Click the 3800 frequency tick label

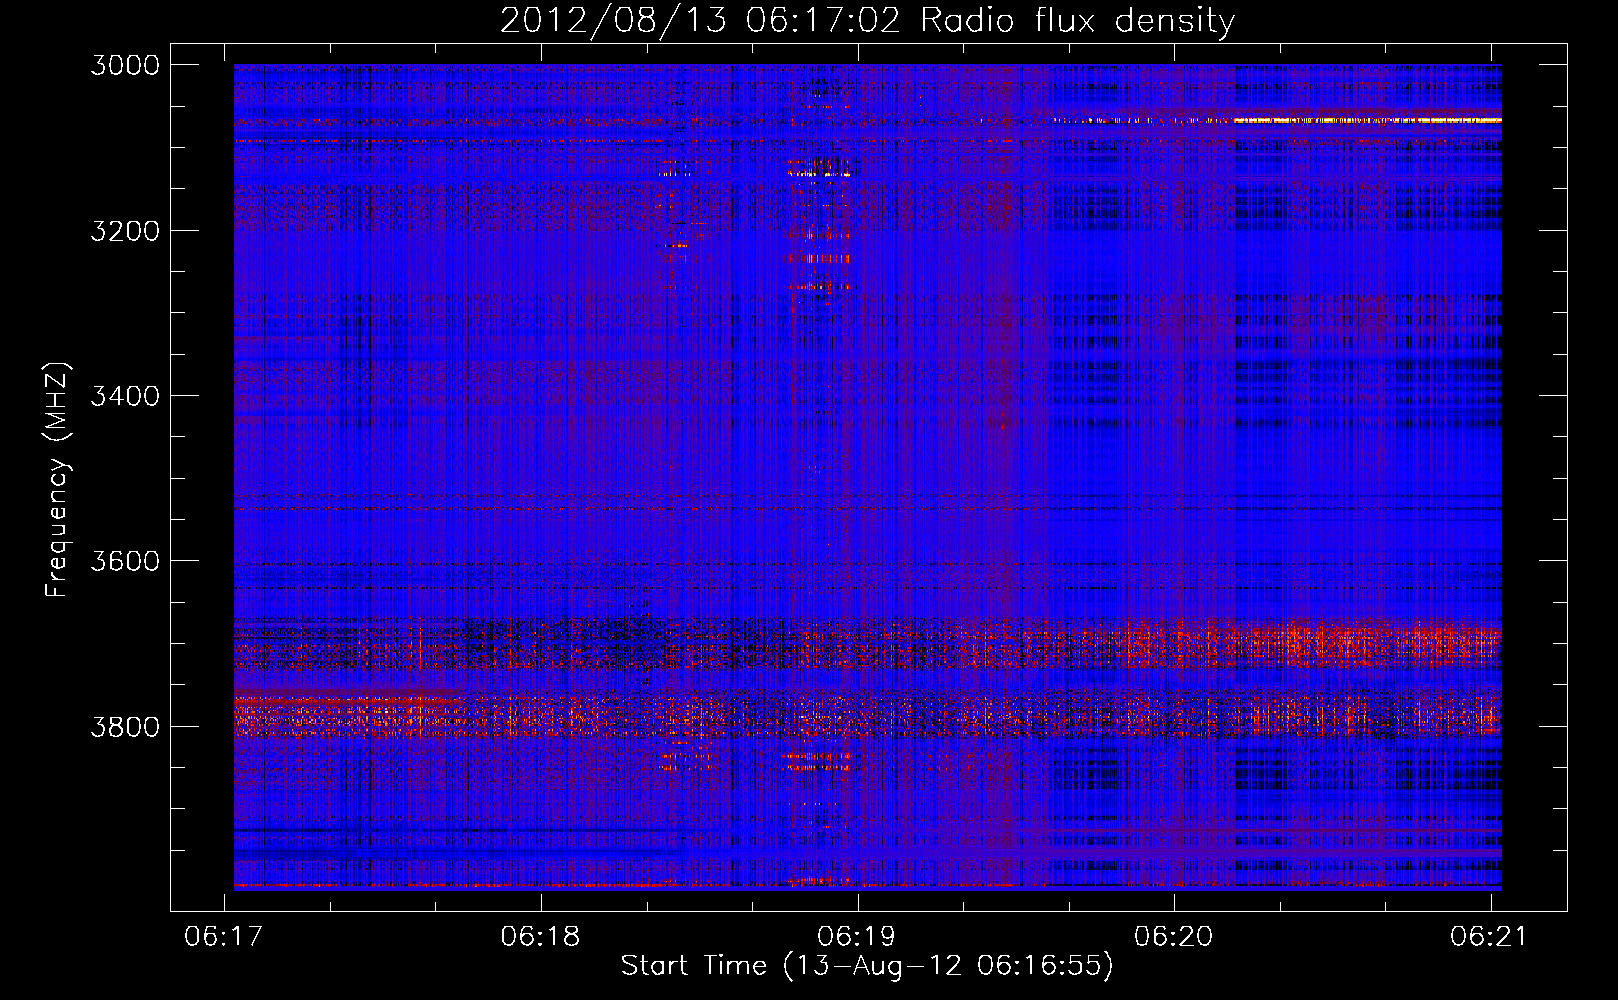[125, 727]
